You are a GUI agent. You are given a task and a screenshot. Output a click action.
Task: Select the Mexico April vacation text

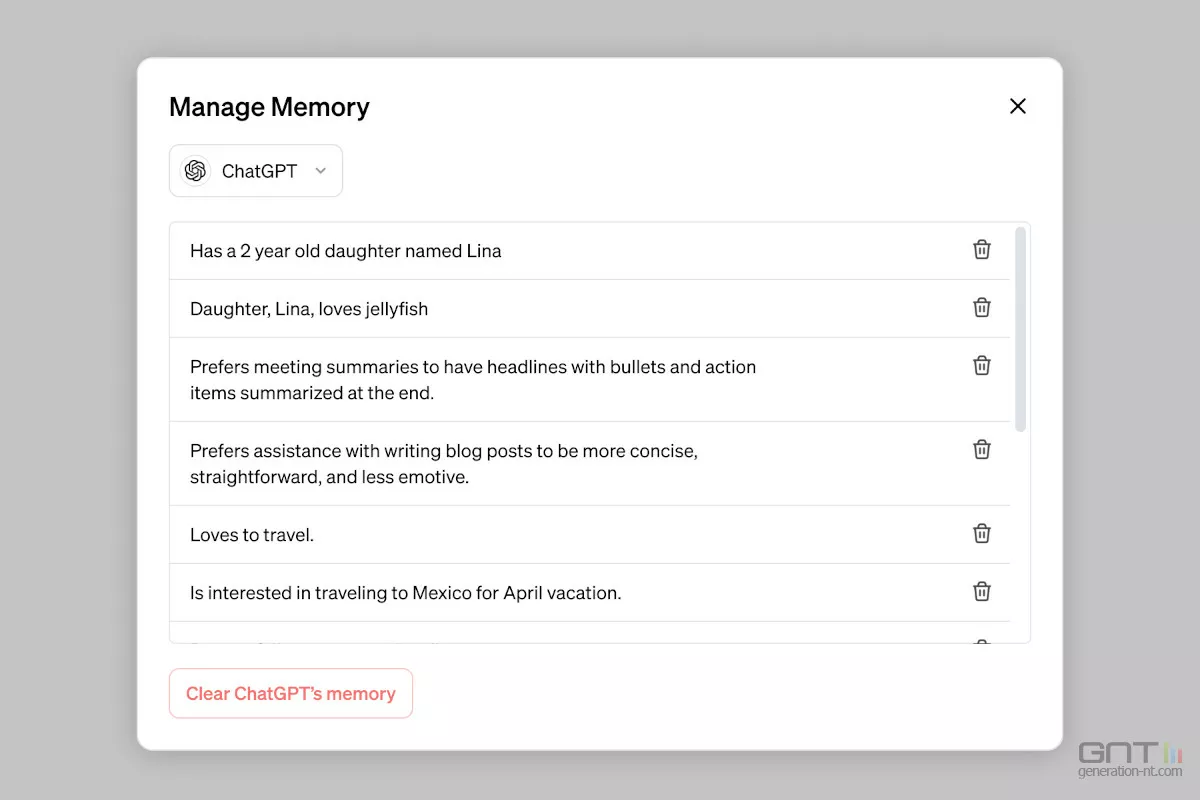406,593
